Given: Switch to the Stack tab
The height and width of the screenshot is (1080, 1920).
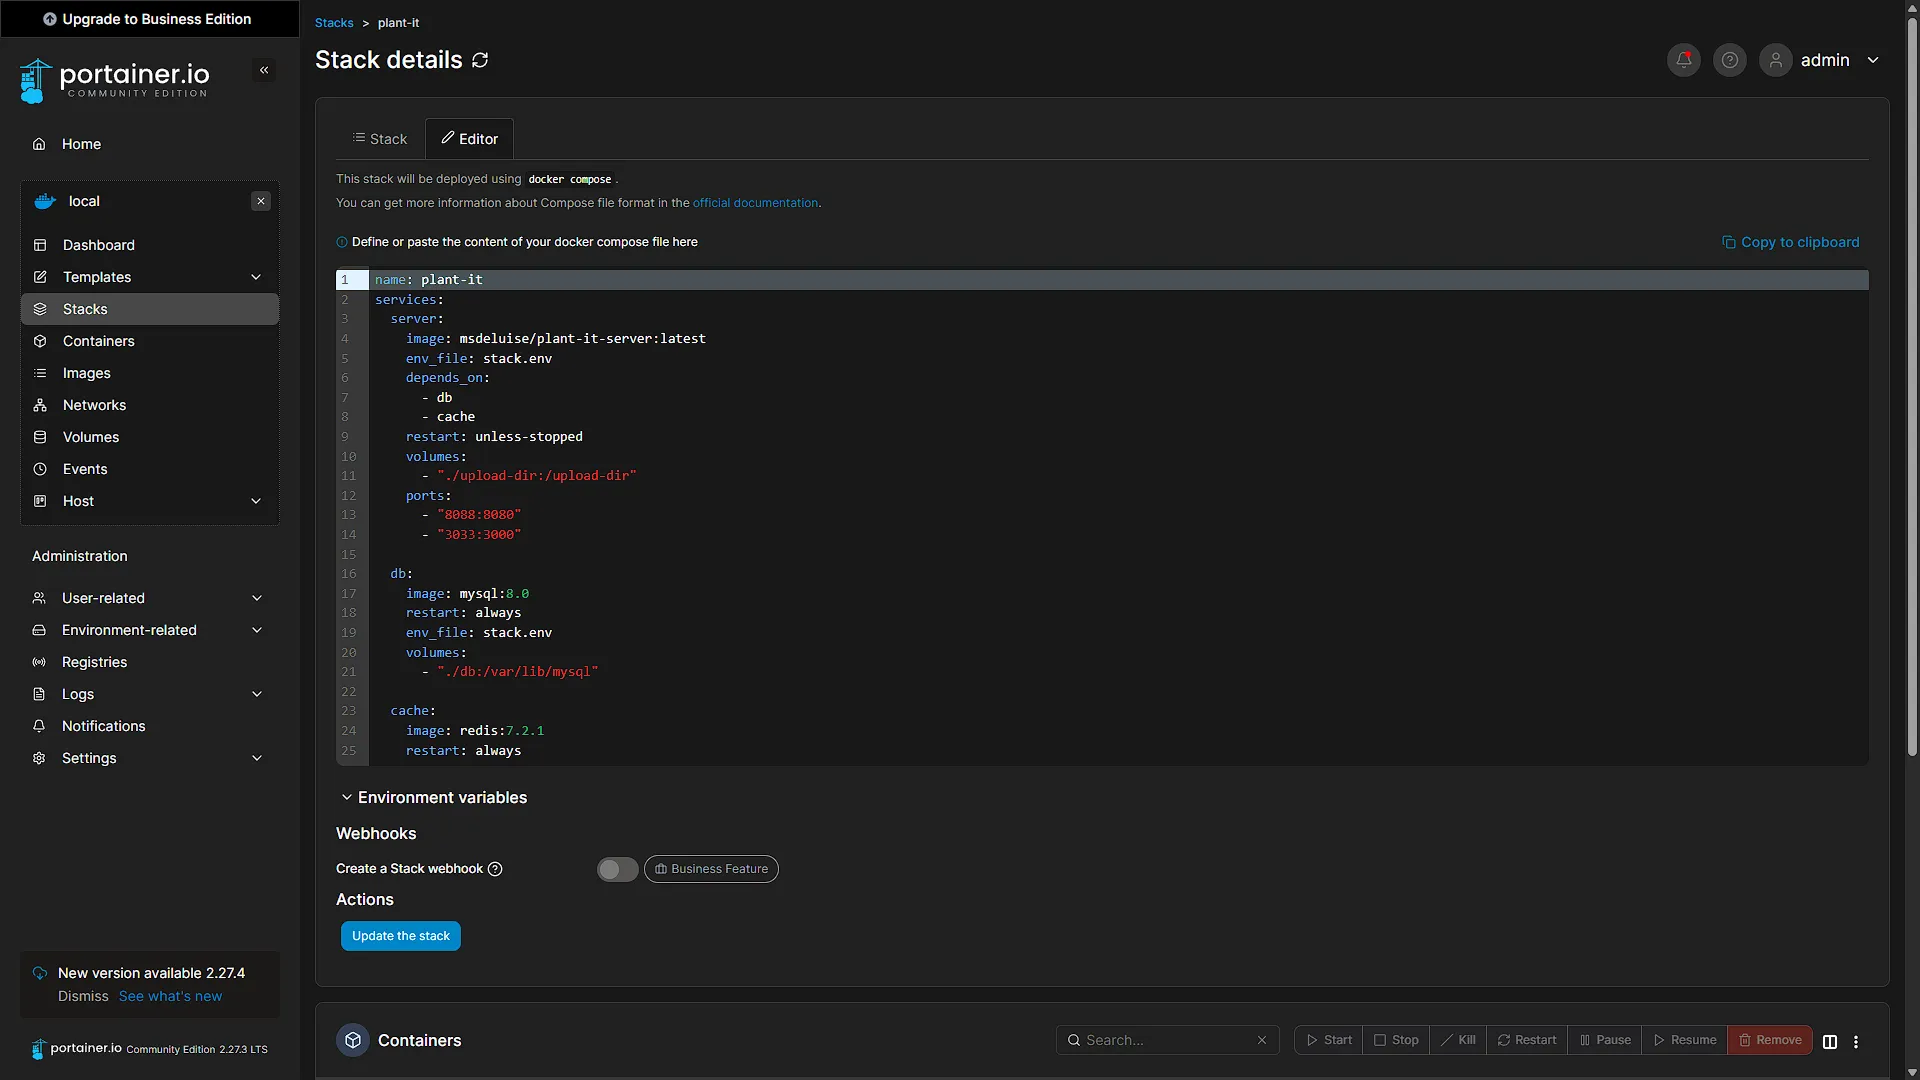Looking at the screenshot, I should 380,139.
